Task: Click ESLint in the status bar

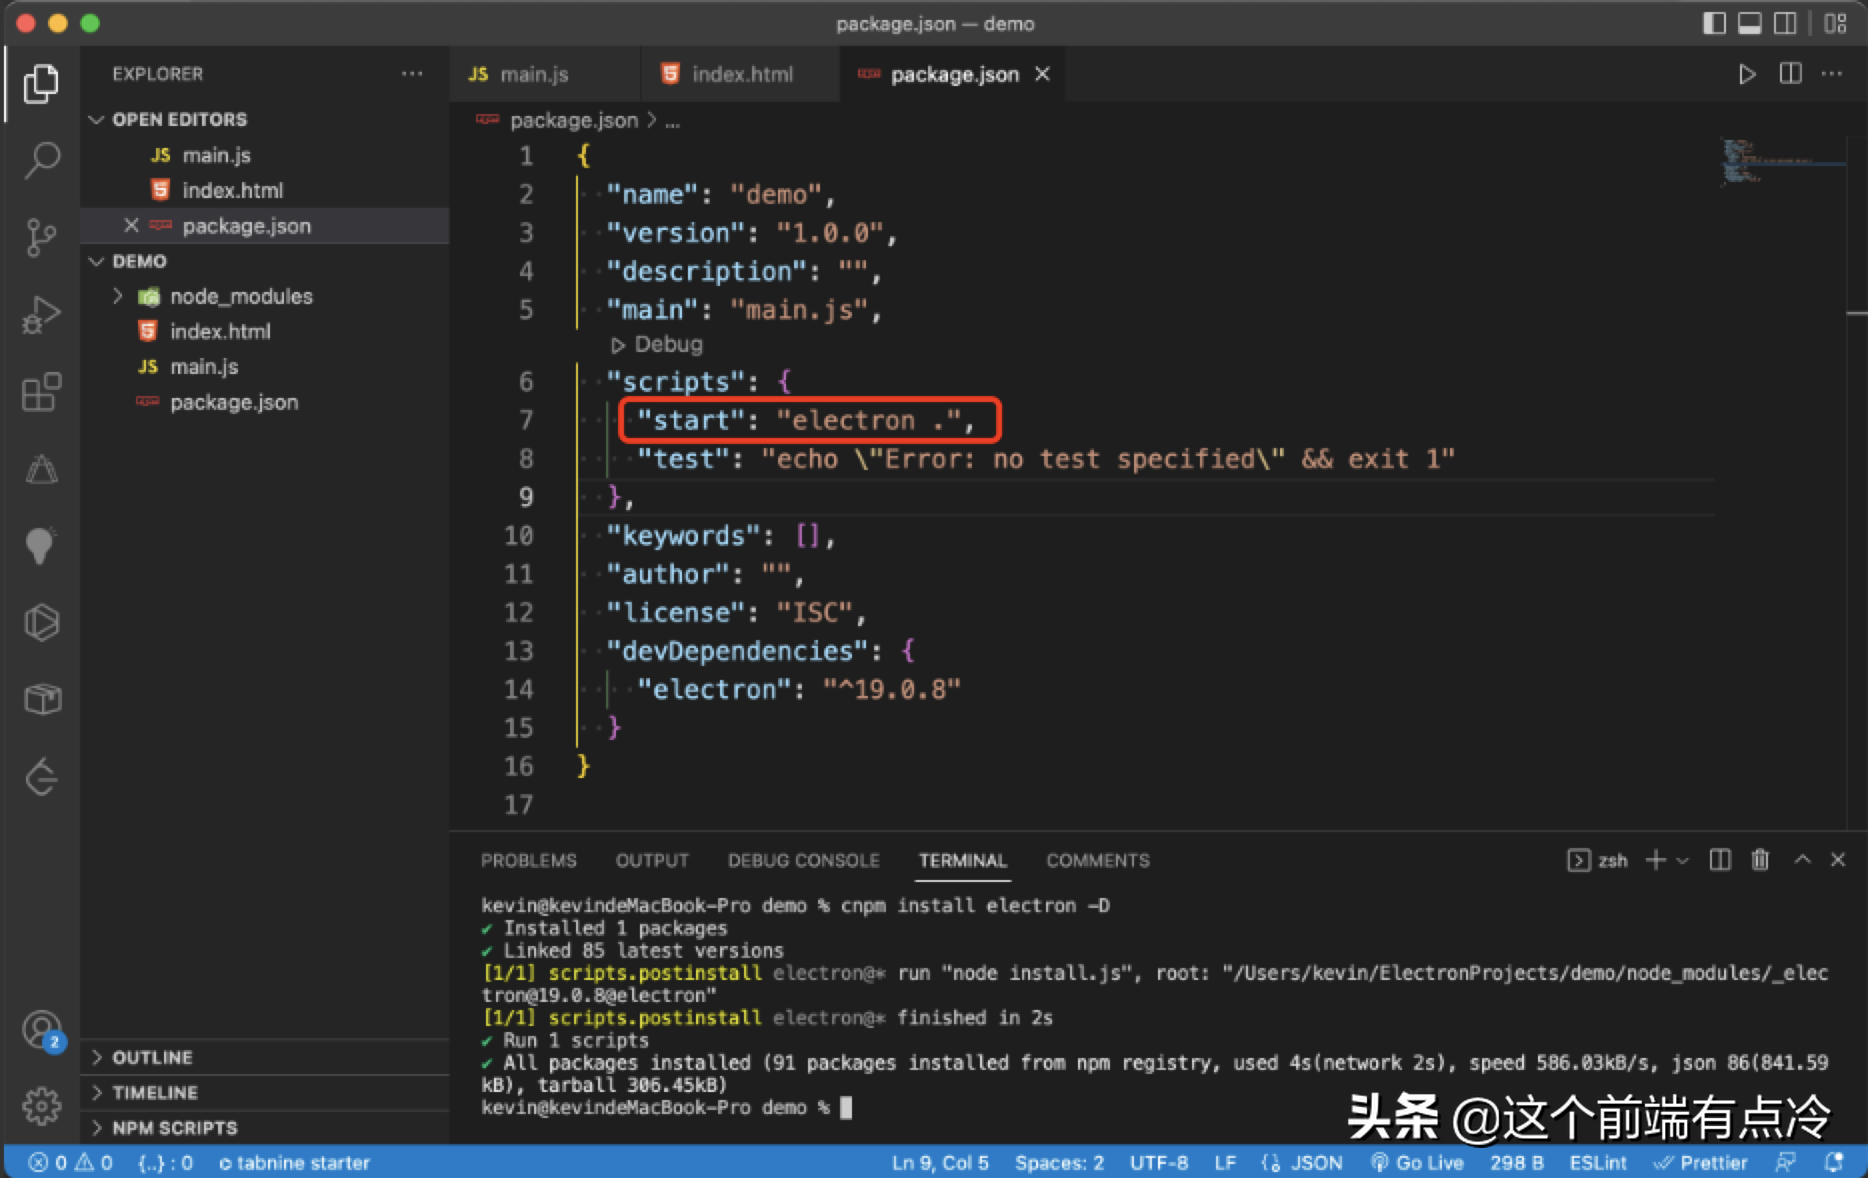Action: (1597, 1163)
